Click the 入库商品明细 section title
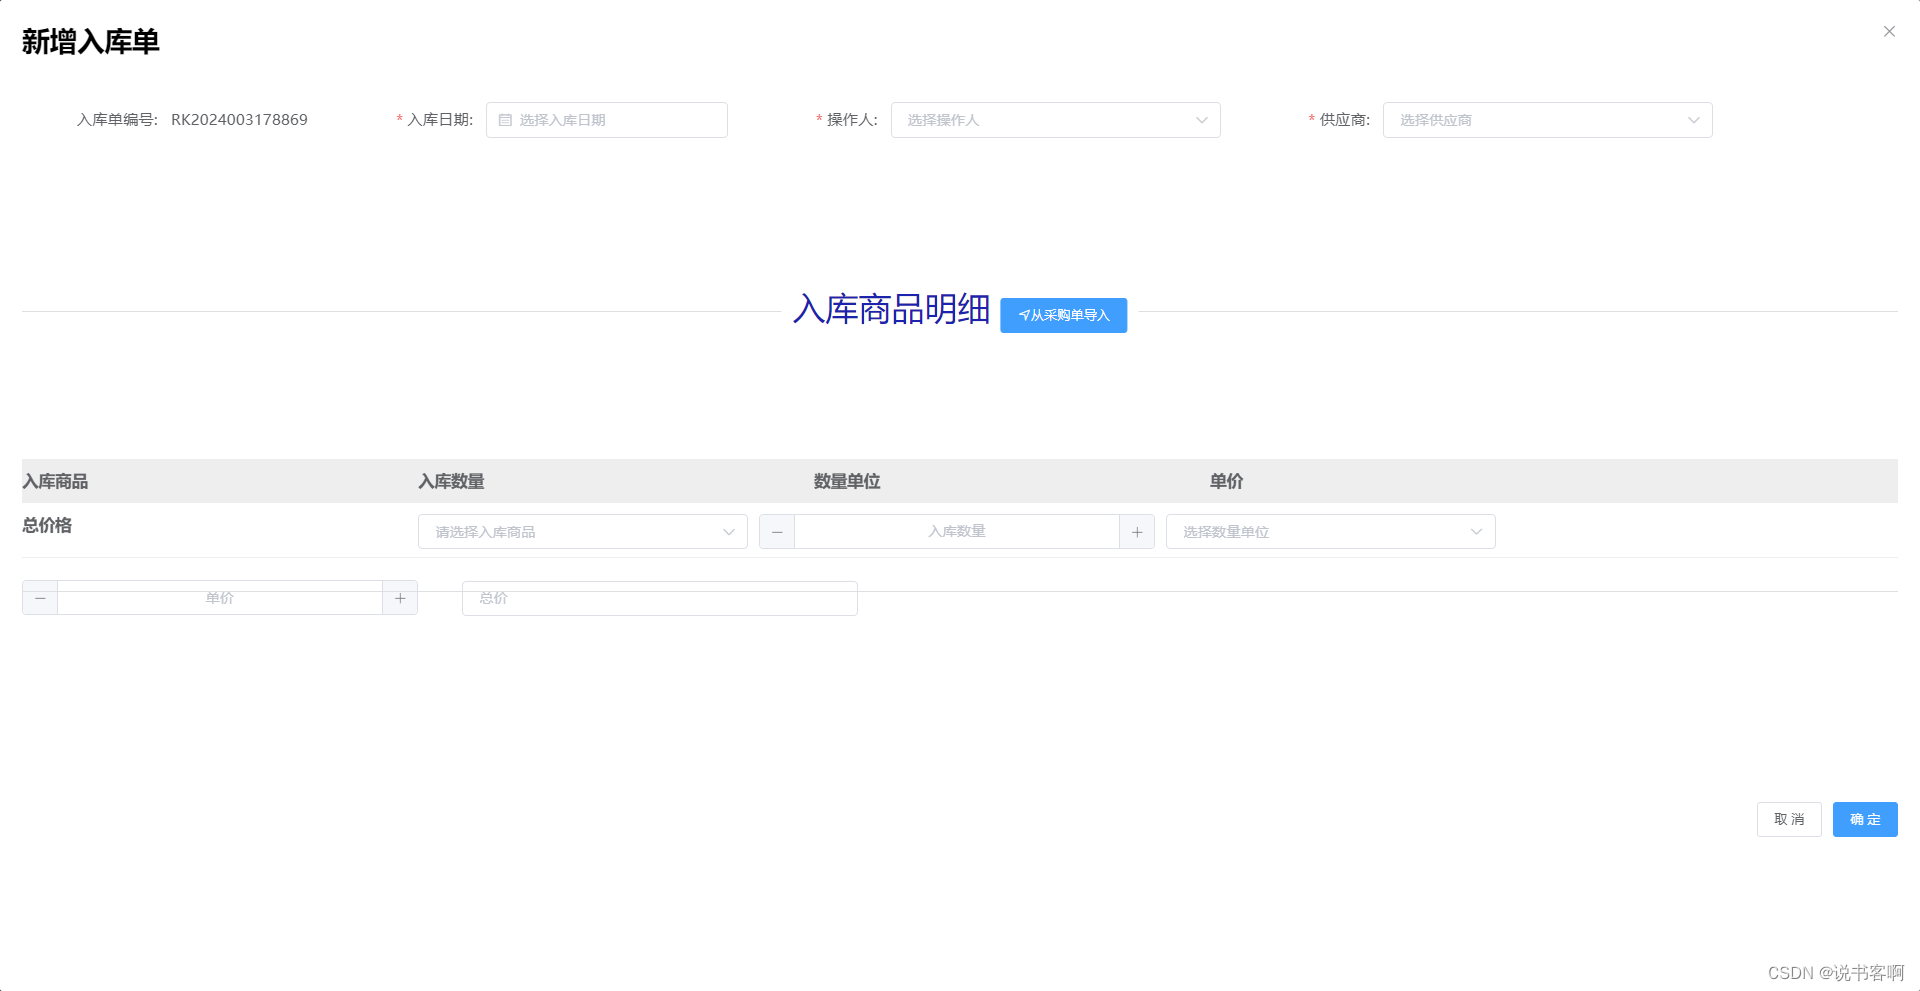The width and height of the screenshot is (1920, 991). (891, 310)
